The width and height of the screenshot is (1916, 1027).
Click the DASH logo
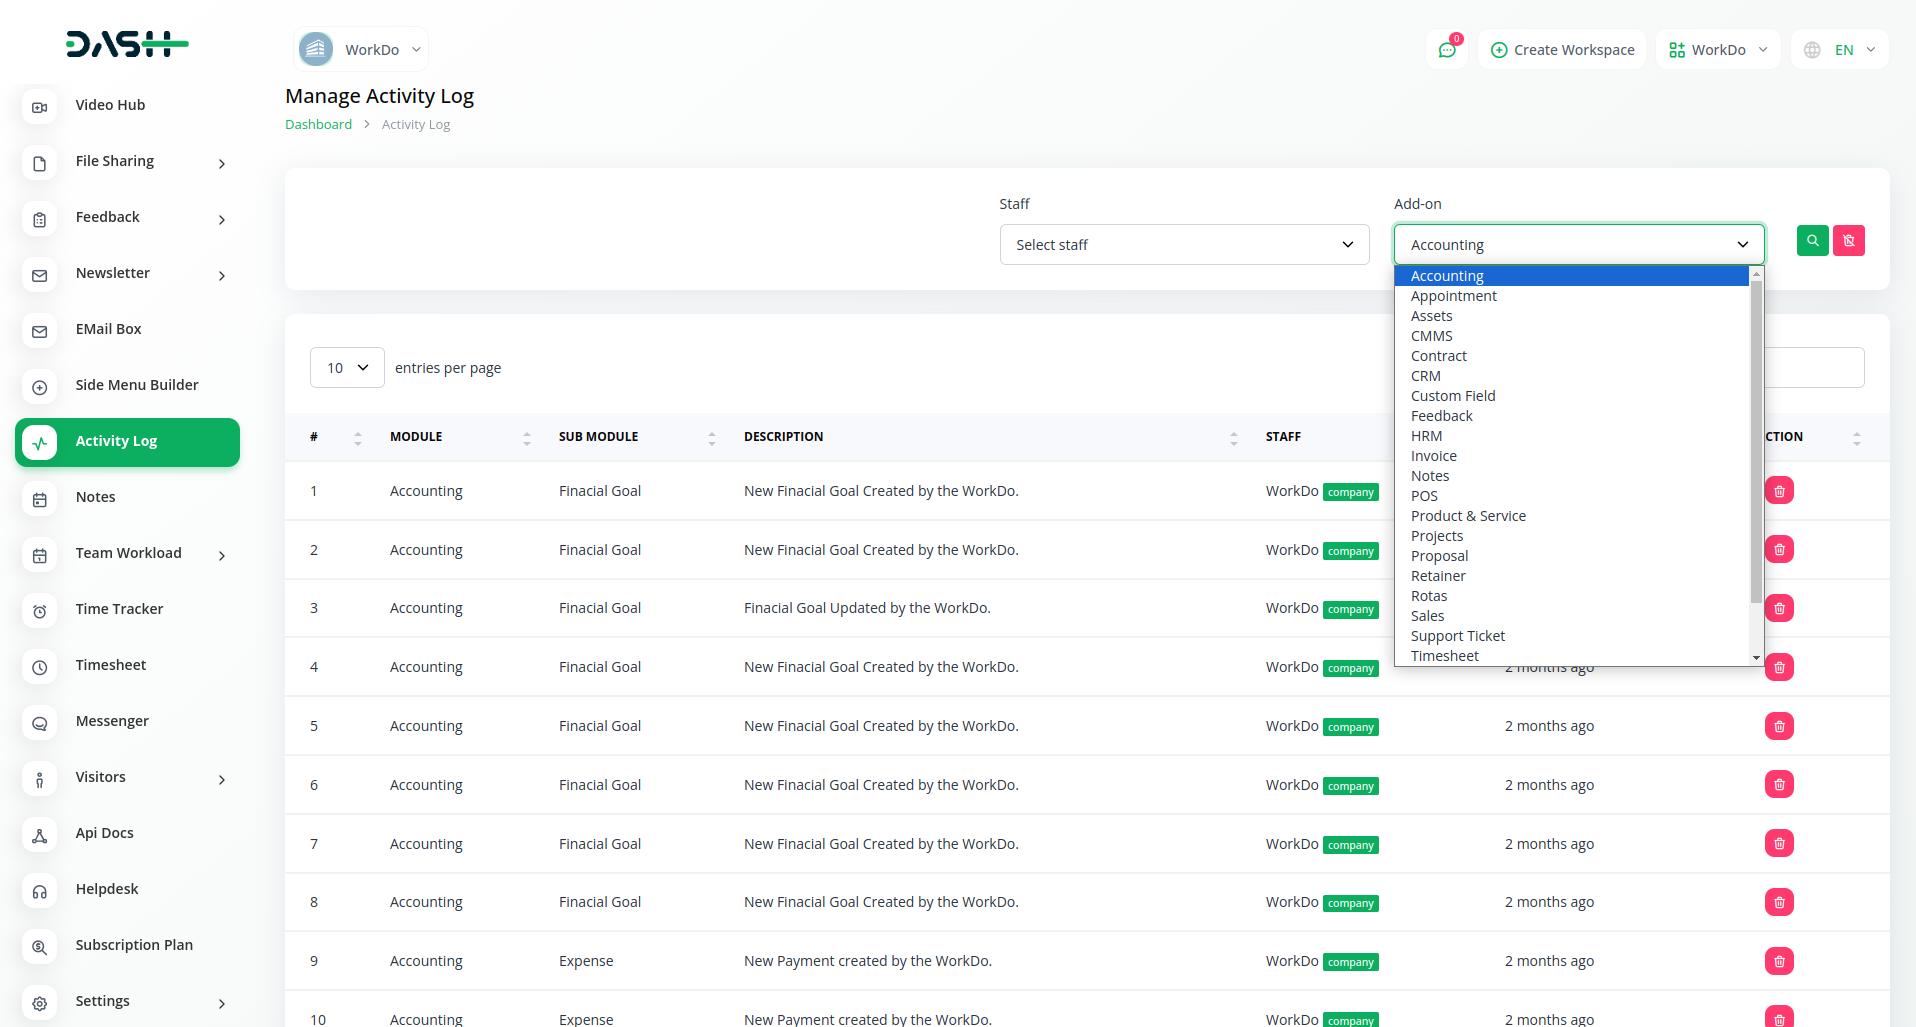127,45
